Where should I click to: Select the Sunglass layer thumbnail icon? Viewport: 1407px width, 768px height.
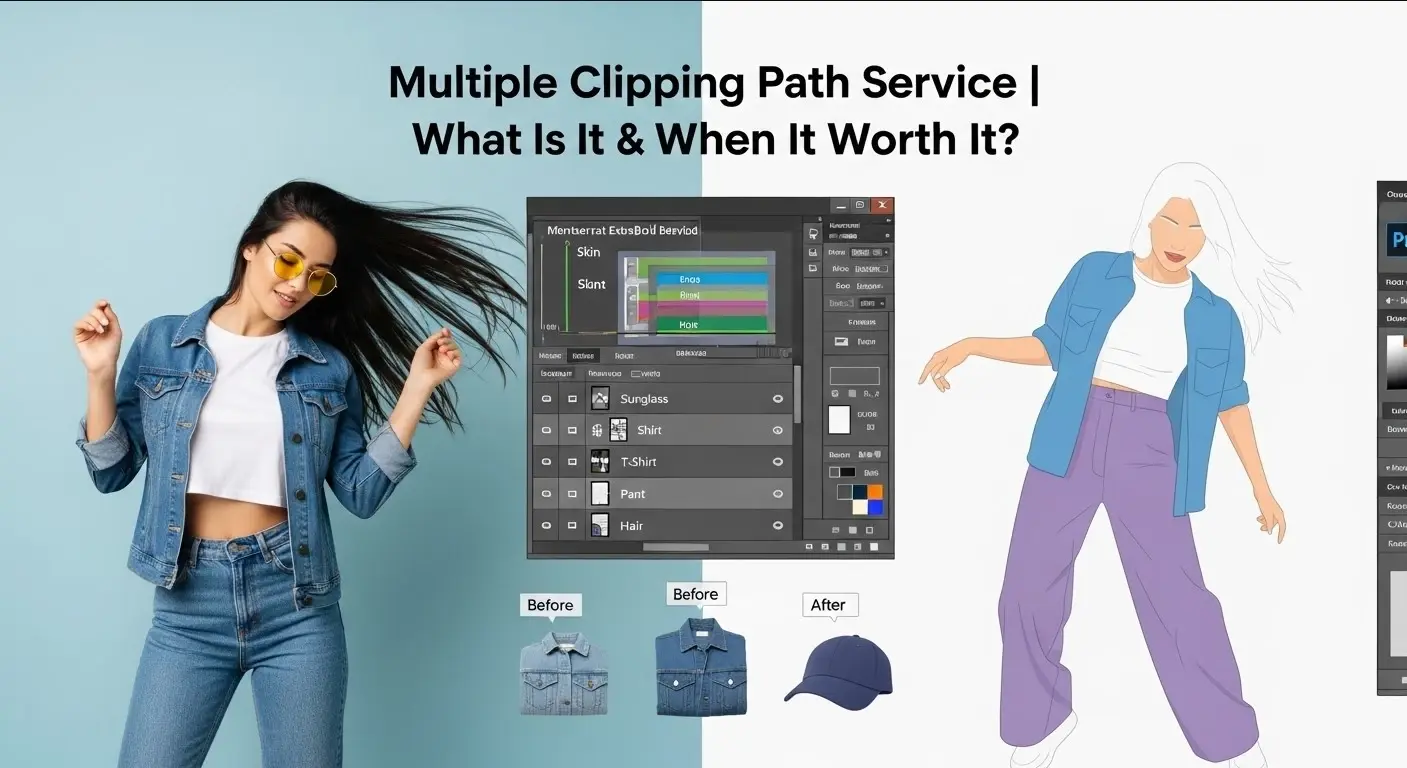click(600, 399)
